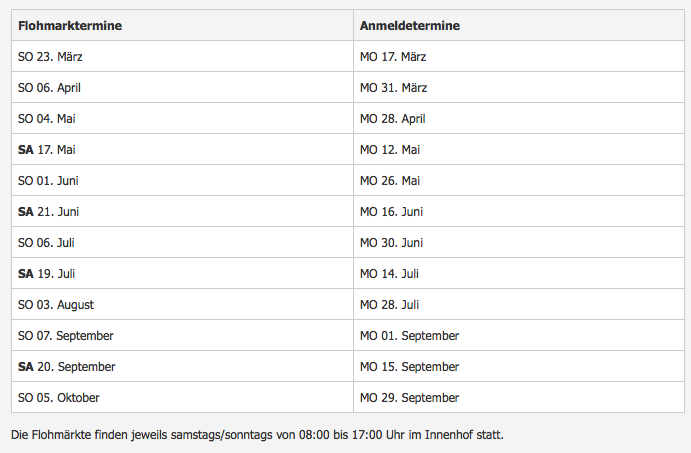Select the SO 01. Juni date
This screenshot has width=691, height=453.
(x=48, y=180)
